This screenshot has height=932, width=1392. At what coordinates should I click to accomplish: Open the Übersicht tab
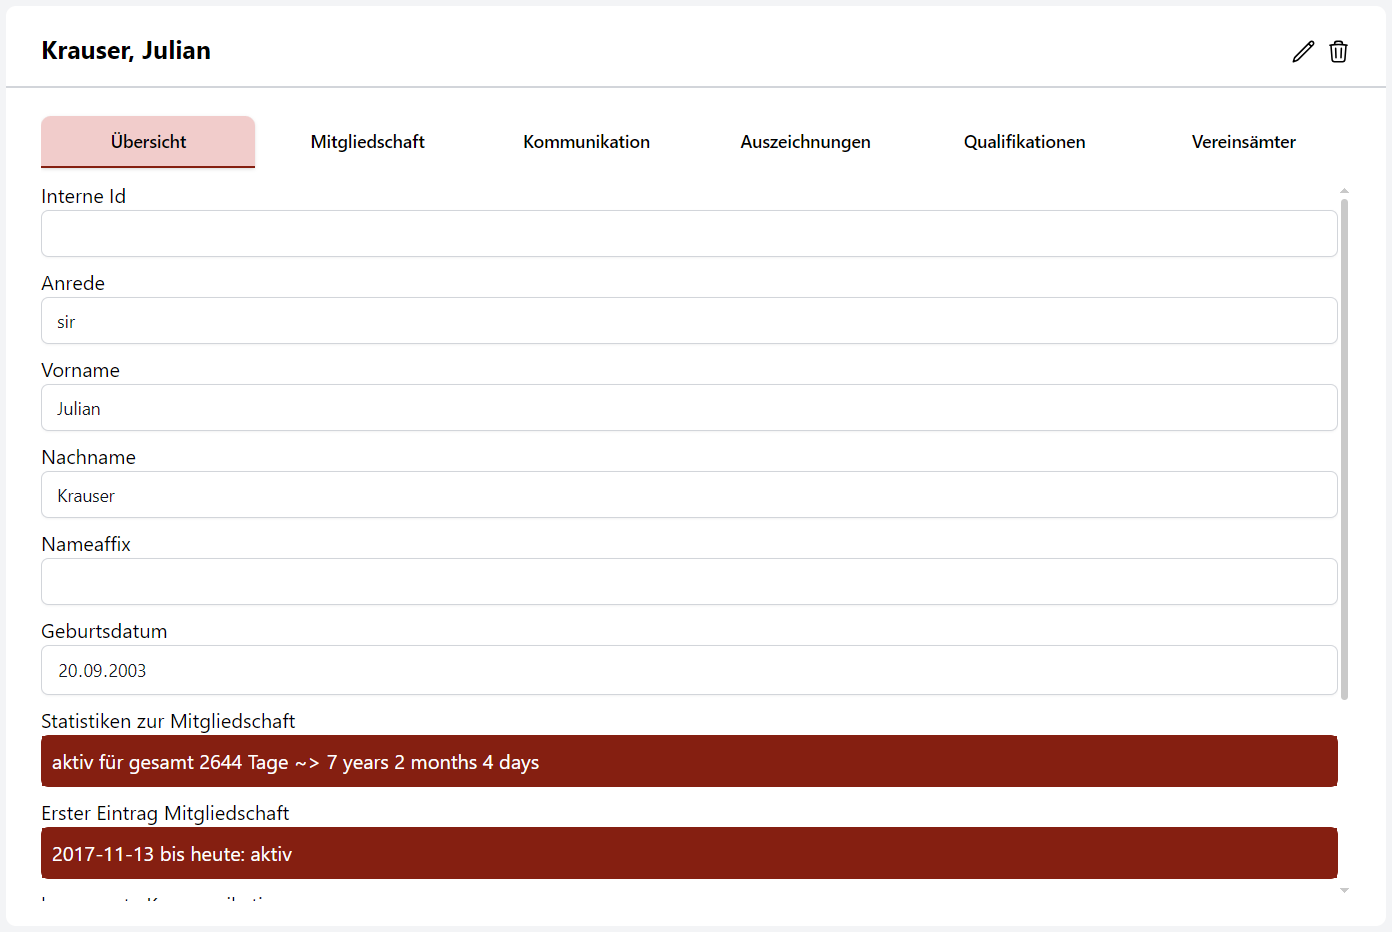(x=148, y=142)
